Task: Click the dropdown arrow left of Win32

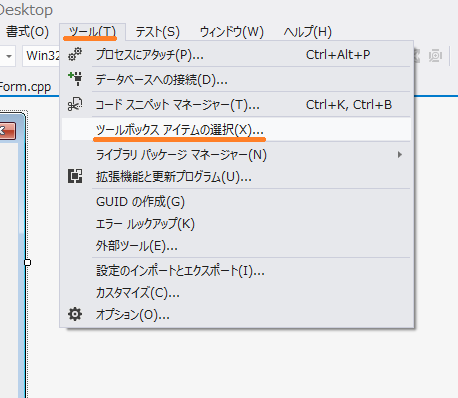Action: pos(9,56)
